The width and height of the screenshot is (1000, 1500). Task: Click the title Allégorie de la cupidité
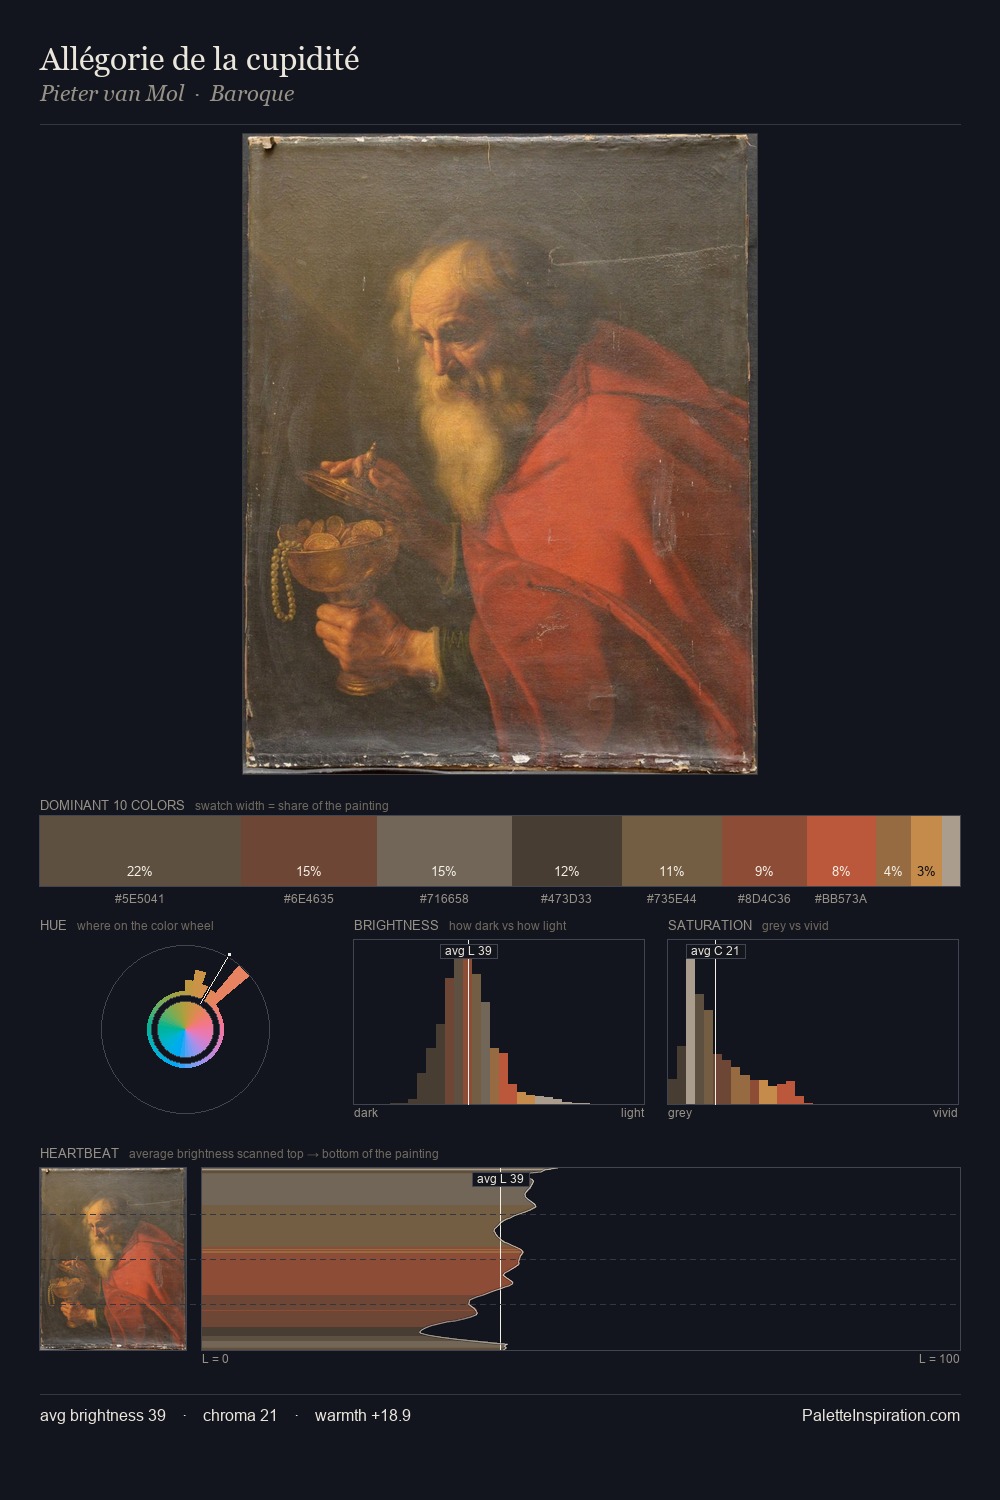[x=199, y=60]
